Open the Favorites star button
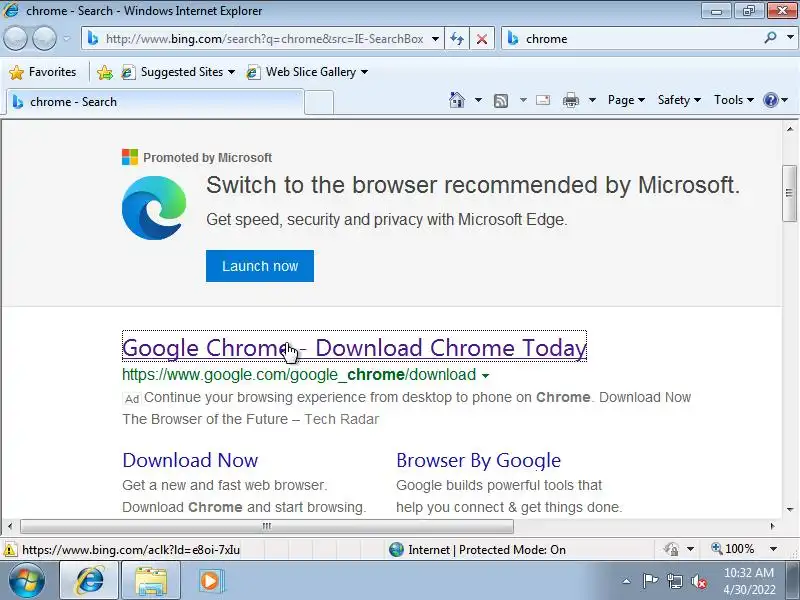800x600 pixels. click(x=42, y=72)
